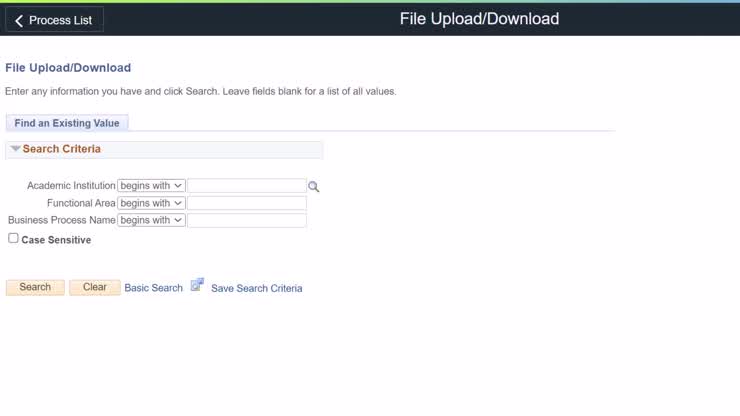Click the Search button
Image resolution: width=740 pixels, height=416 pixels.
click(x=35, y=287)
